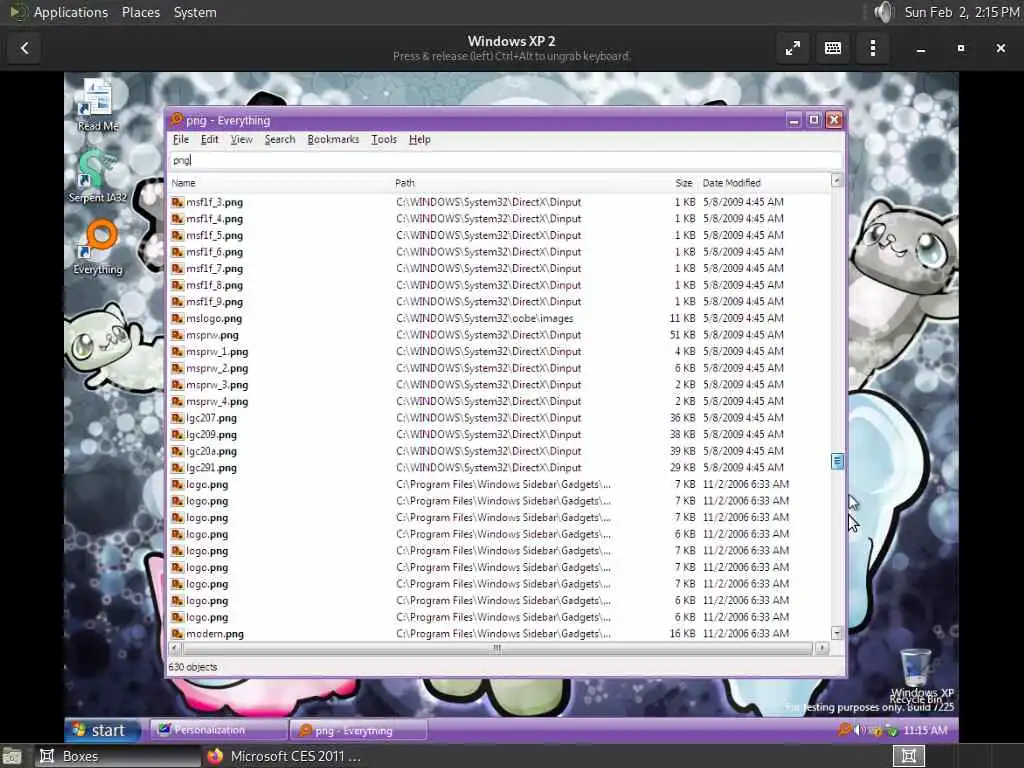Open the Read Me desktop icon

[98, 104]
